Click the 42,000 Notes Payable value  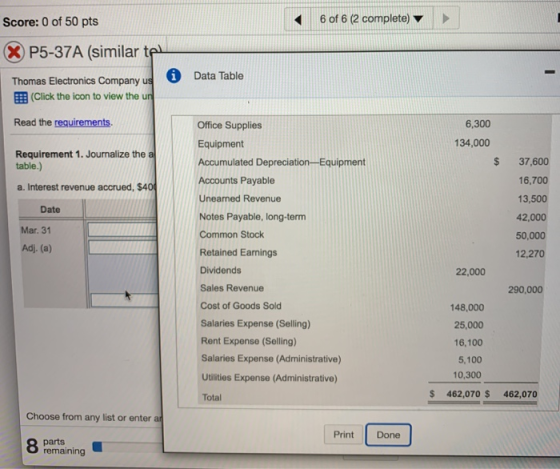tap(531, 217)
